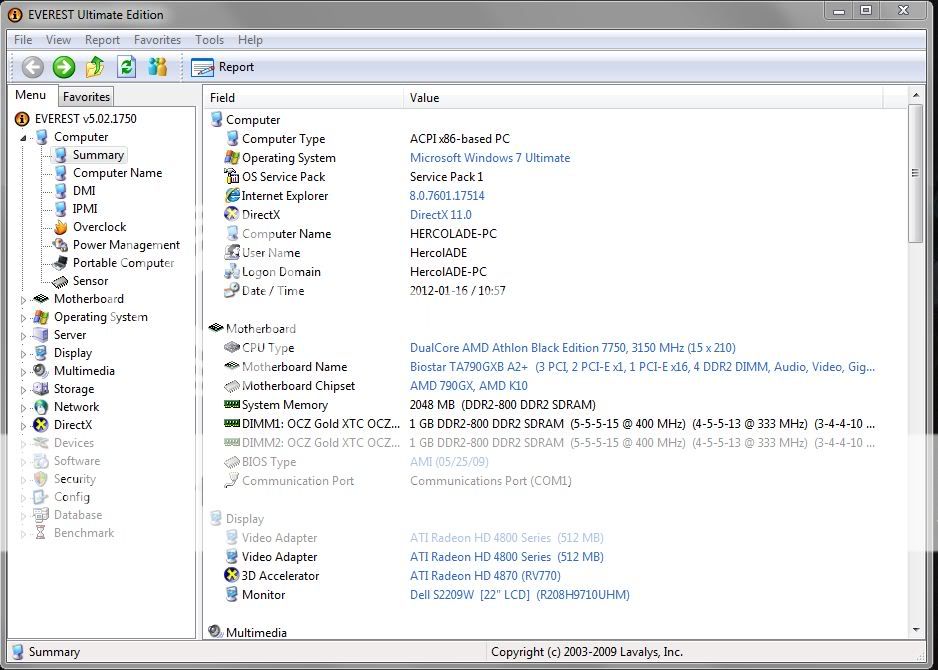Click the DirectX icon in the left tree
Image resolution: width=938 pixels, height=670 pixels.
(41, 425)
